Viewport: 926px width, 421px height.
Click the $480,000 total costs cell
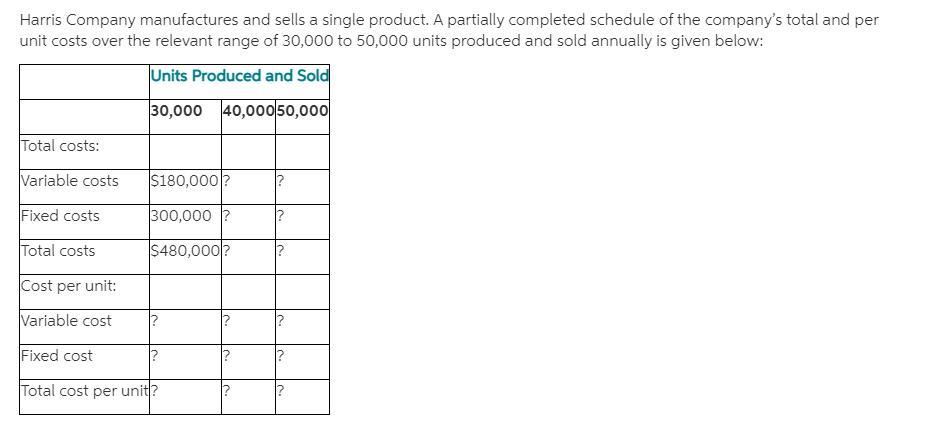point(184,251)
